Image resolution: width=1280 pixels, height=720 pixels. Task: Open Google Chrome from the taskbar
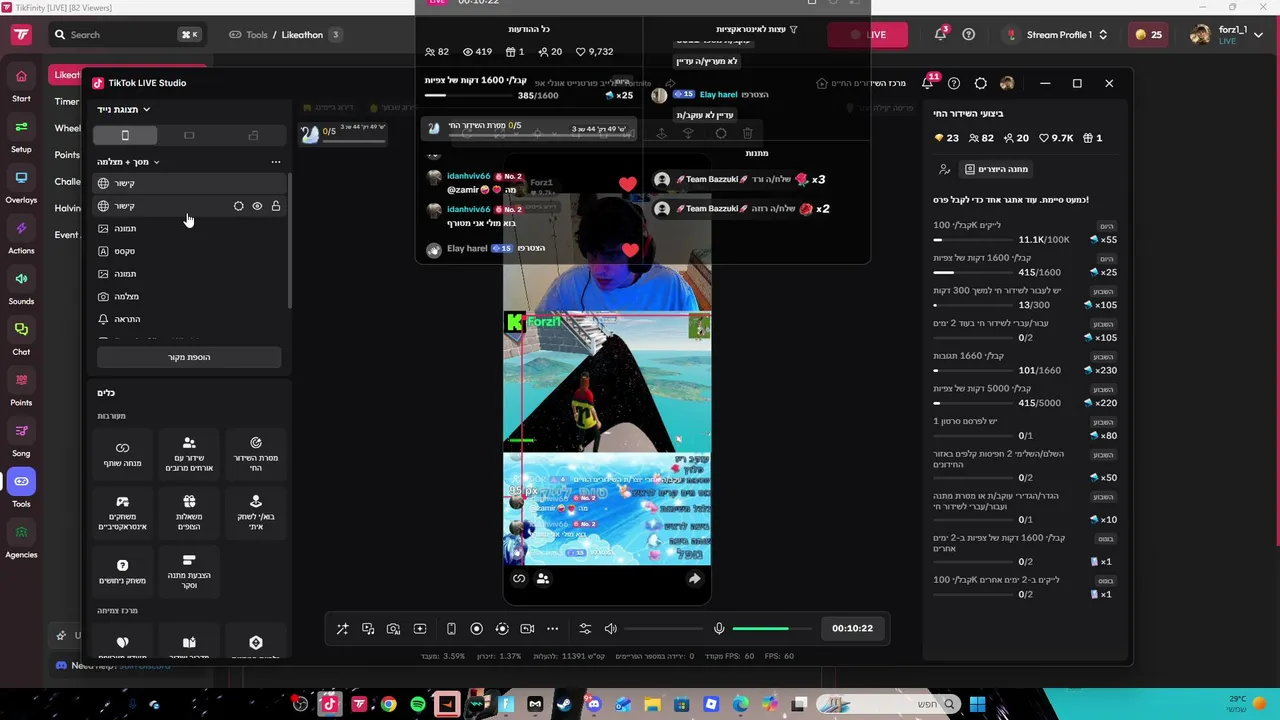coord(388,704)
